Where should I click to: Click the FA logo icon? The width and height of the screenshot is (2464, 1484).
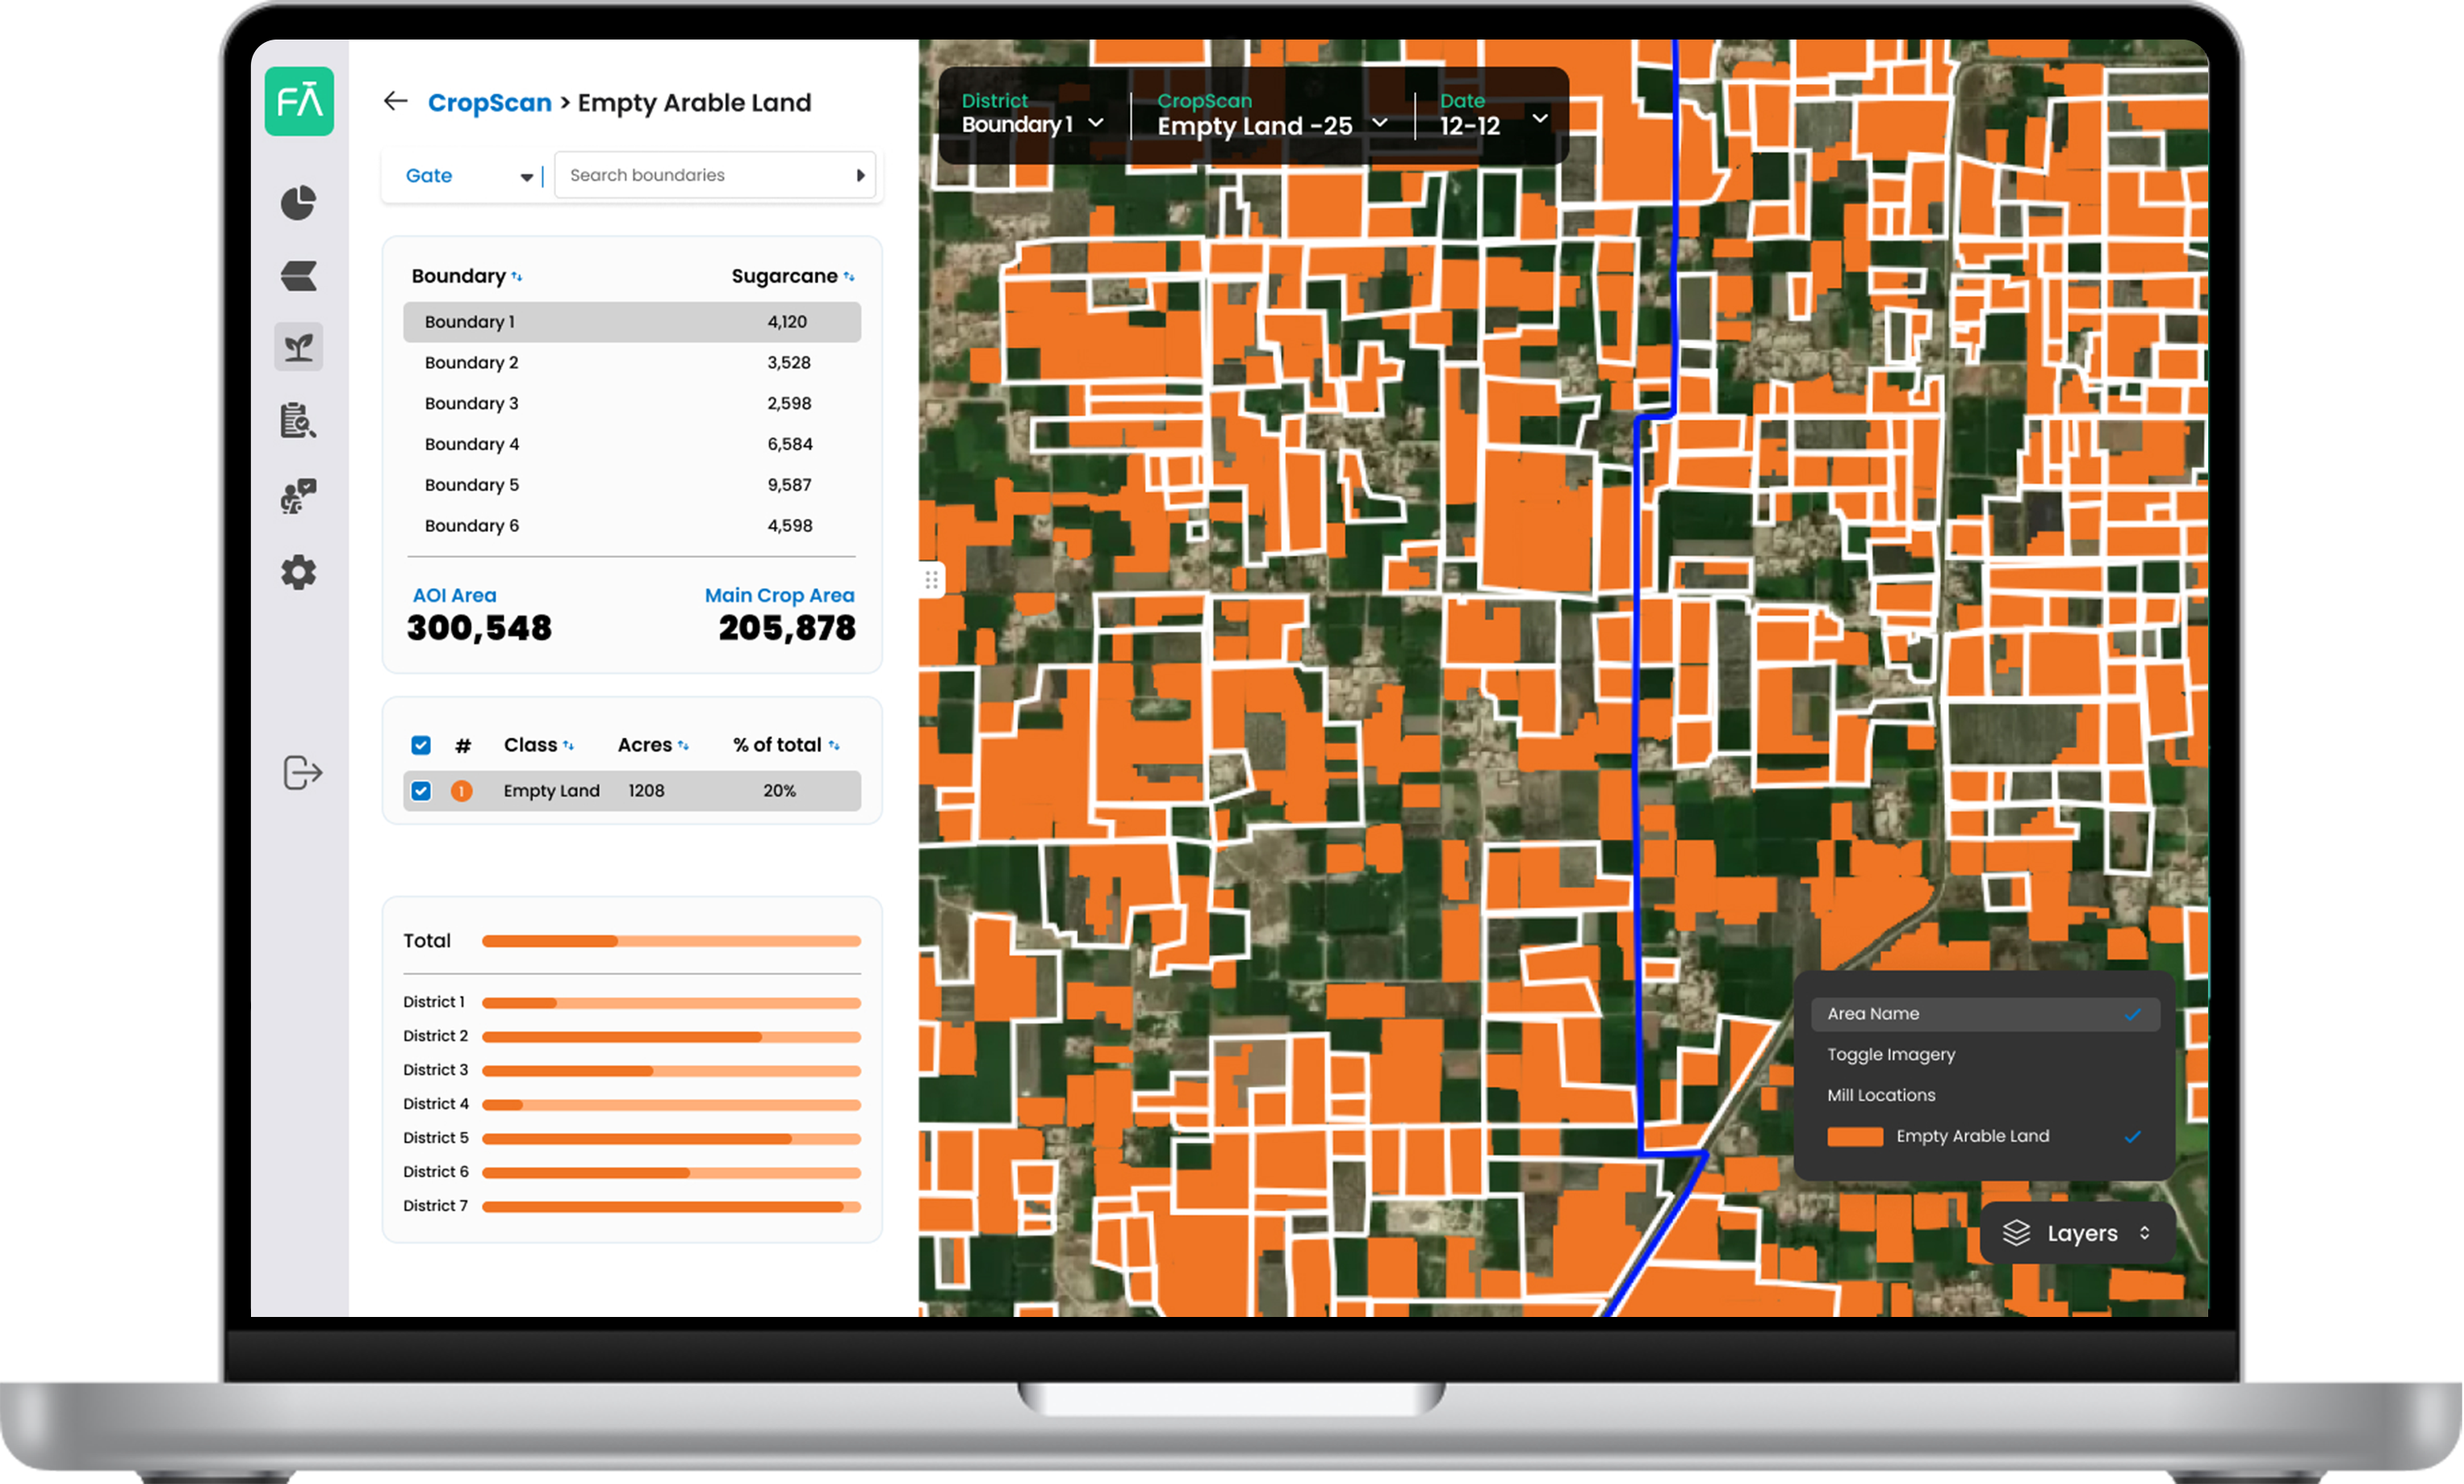299,102
